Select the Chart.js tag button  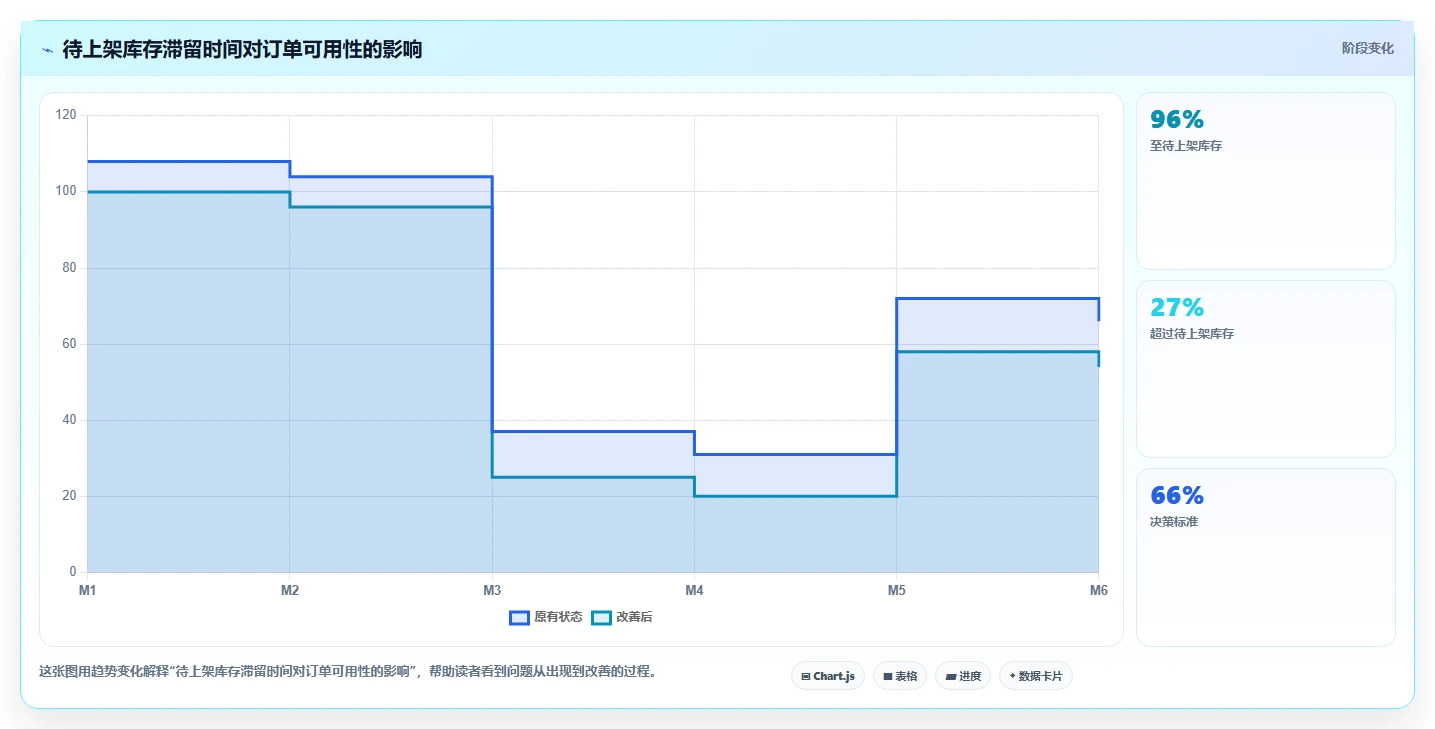[827, 676]
